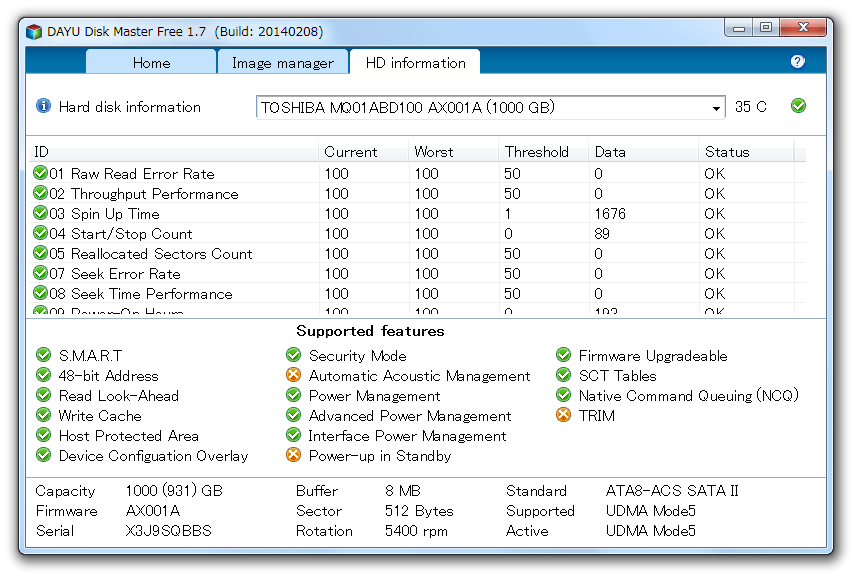Click the Hard disk information info icon
This screenshot has width=856, height=578.
(43, 106)
